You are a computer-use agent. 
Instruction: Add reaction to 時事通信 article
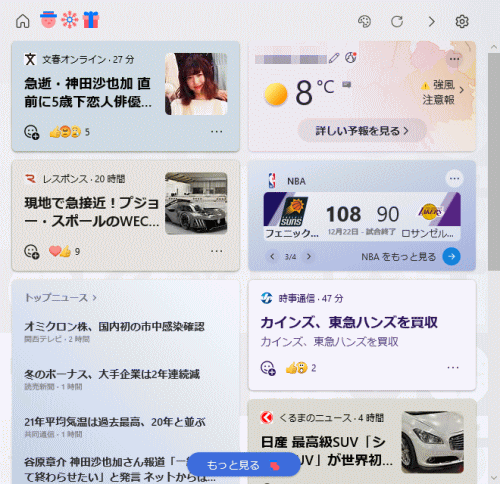click(268, 368)
